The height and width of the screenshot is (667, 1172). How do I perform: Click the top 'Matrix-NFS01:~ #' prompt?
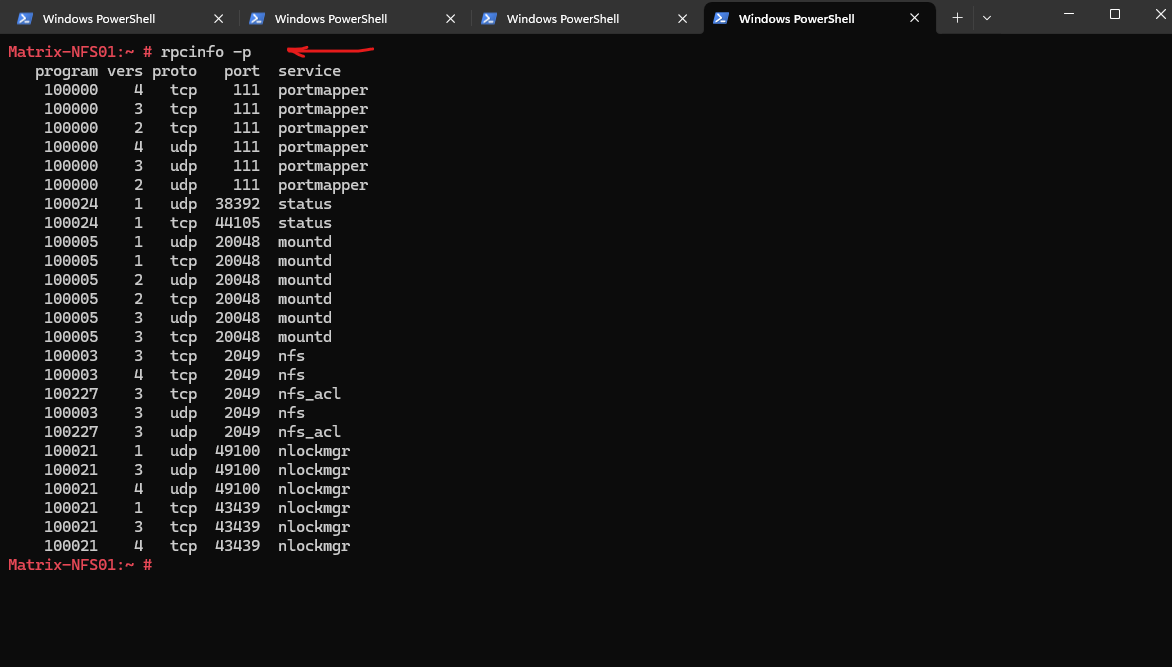pyautogui.click(x=80, y=52)
